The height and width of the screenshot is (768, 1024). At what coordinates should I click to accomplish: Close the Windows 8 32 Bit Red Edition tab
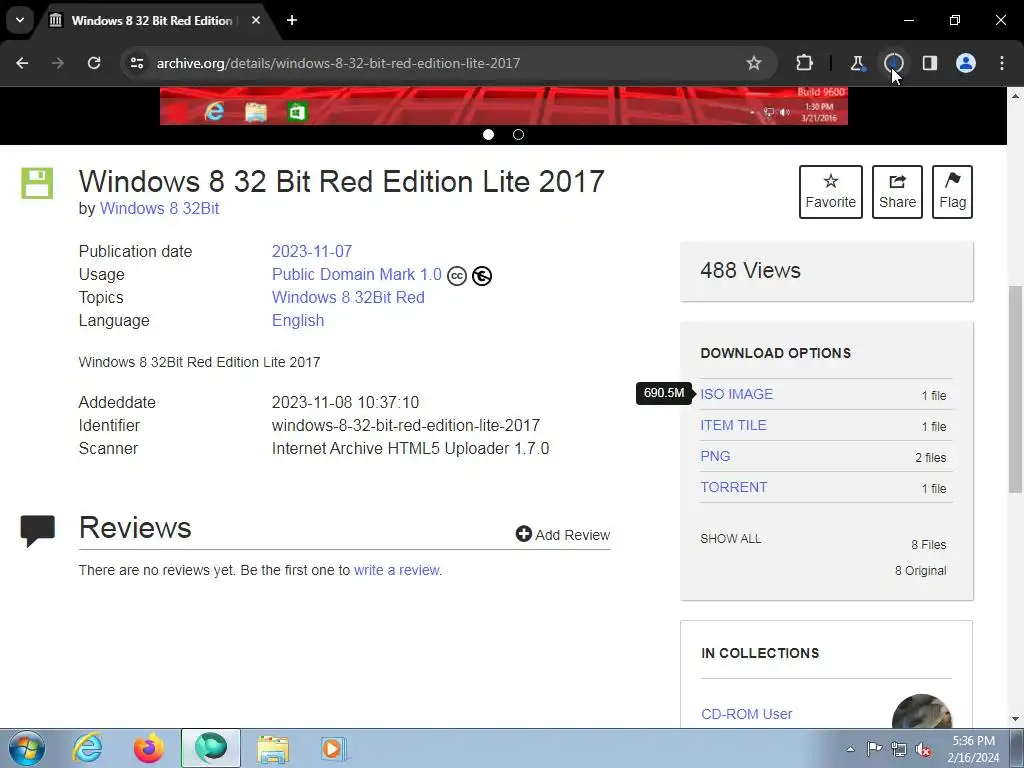pyautogui.click(x=256, y=20)
